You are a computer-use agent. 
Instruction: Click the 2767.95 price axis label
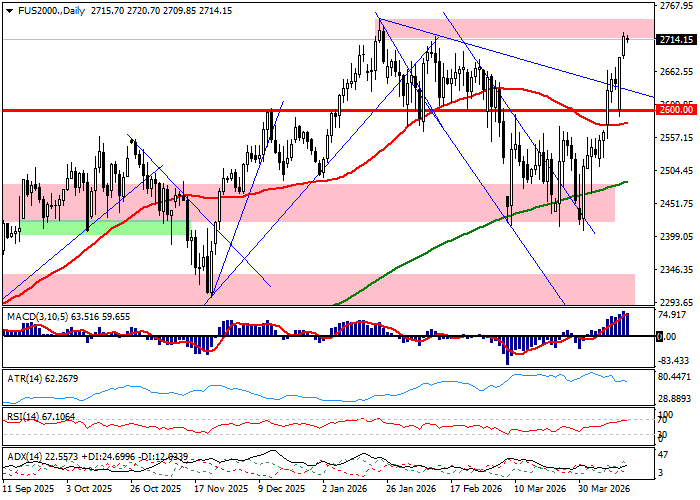pos(677,6)
